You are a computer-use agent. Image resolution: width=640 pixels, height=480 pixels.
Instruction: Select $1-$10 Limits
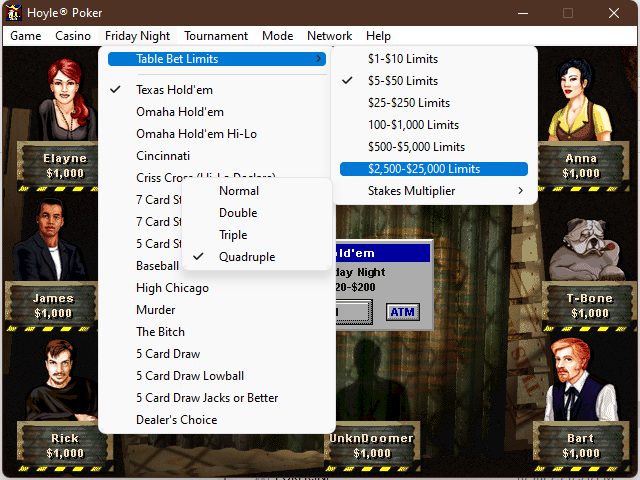click(x=434, y=59)
